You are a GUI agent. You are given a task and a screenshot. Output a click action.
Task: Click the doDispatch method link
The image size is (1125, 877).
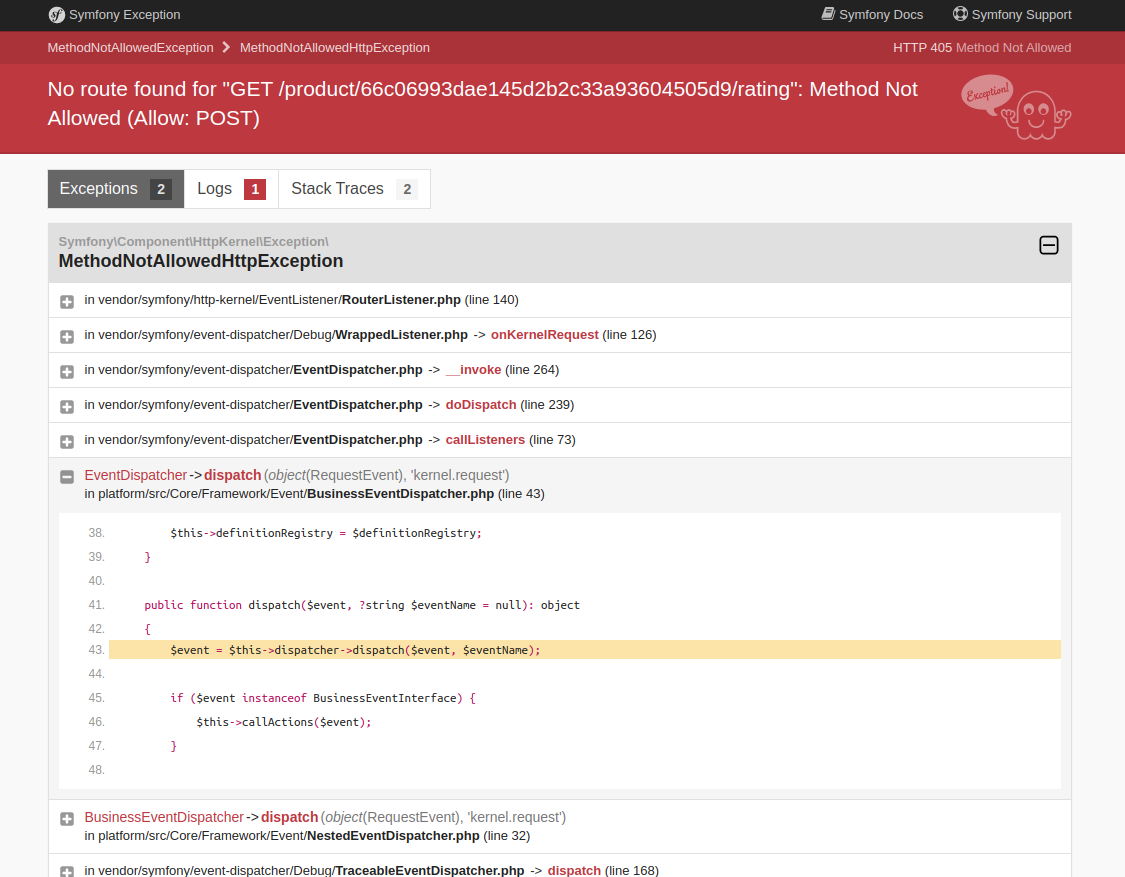click(x=481, y=404)
